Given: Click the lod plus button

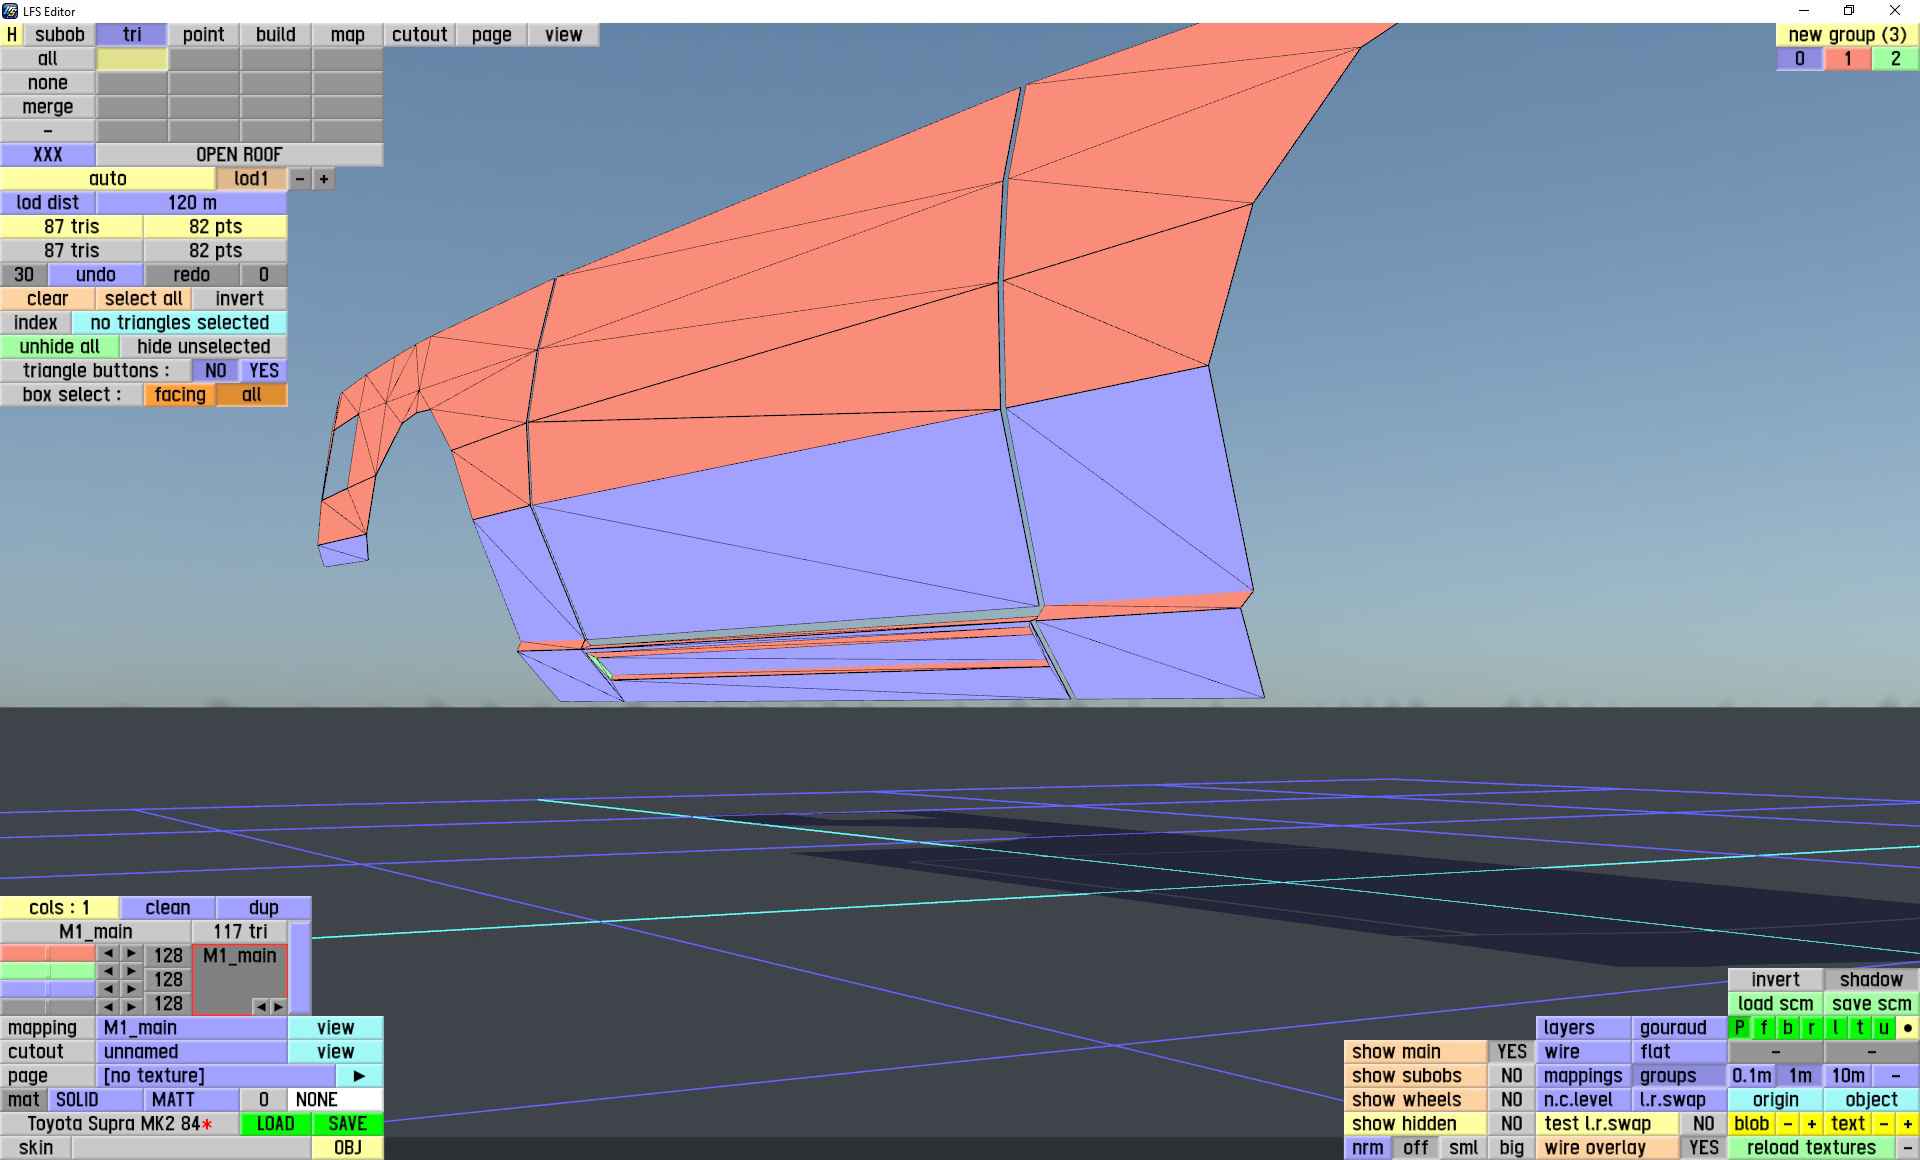Looking at the screenshot, I should (324, 179).
